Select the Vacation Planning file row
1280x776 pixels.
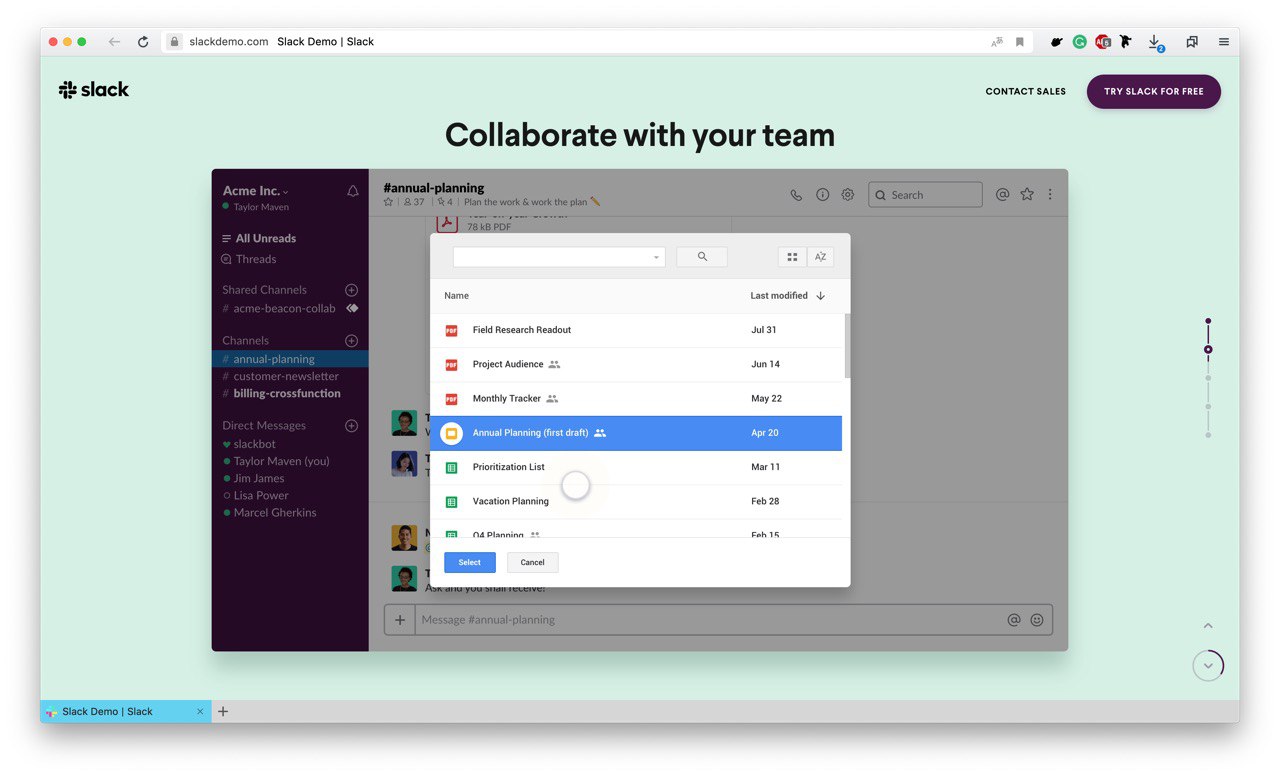[636, 501]
